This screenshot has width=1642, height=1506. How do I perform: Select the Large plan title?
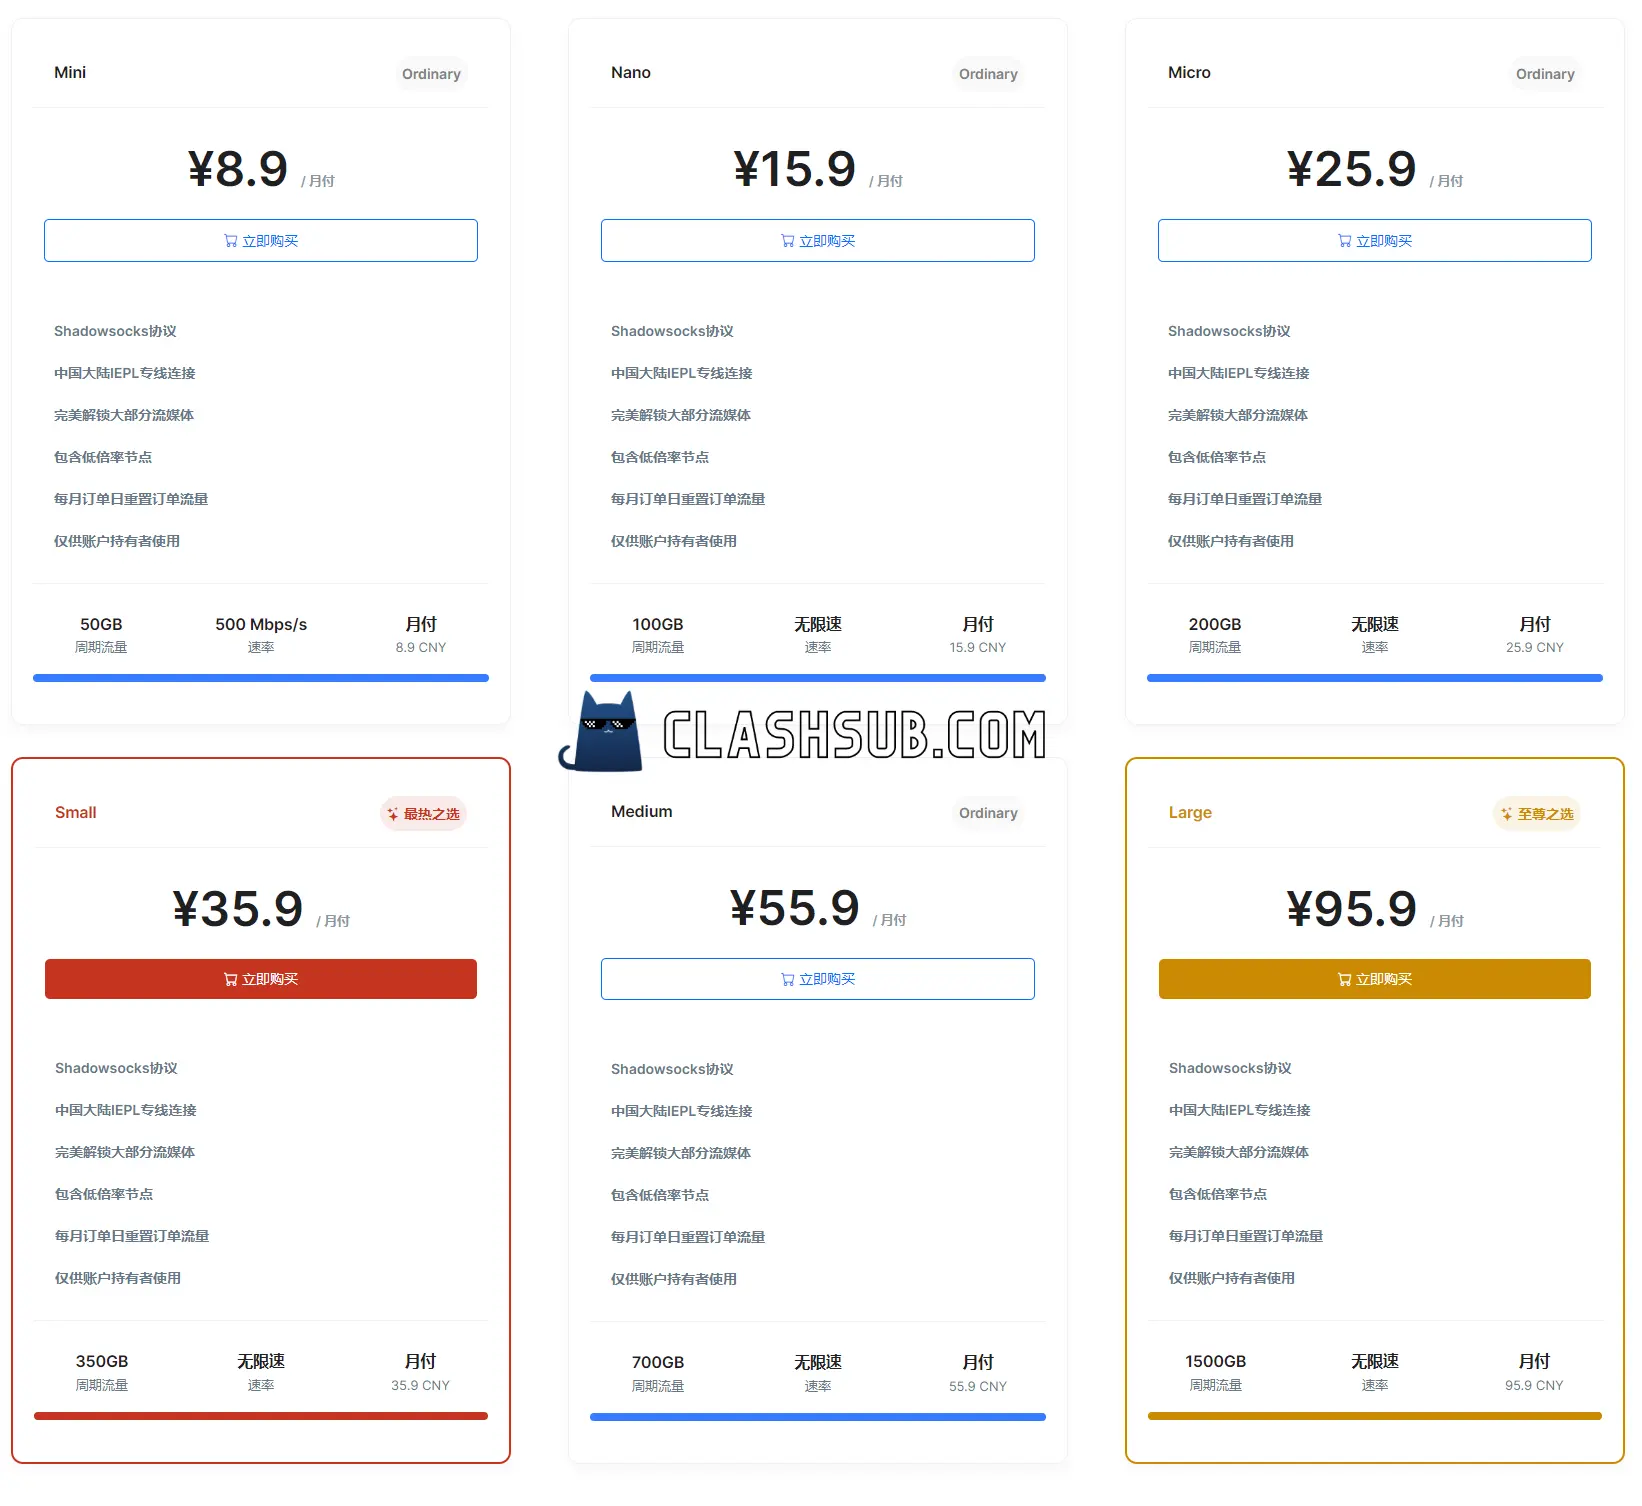pos(1190,812)
